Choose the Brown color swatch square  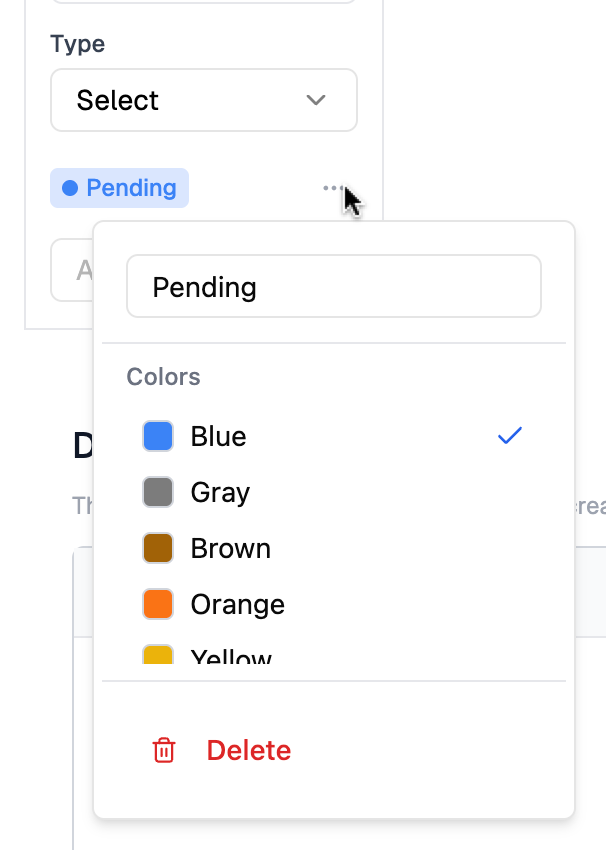pyautogui.click(x=158, y=548)
